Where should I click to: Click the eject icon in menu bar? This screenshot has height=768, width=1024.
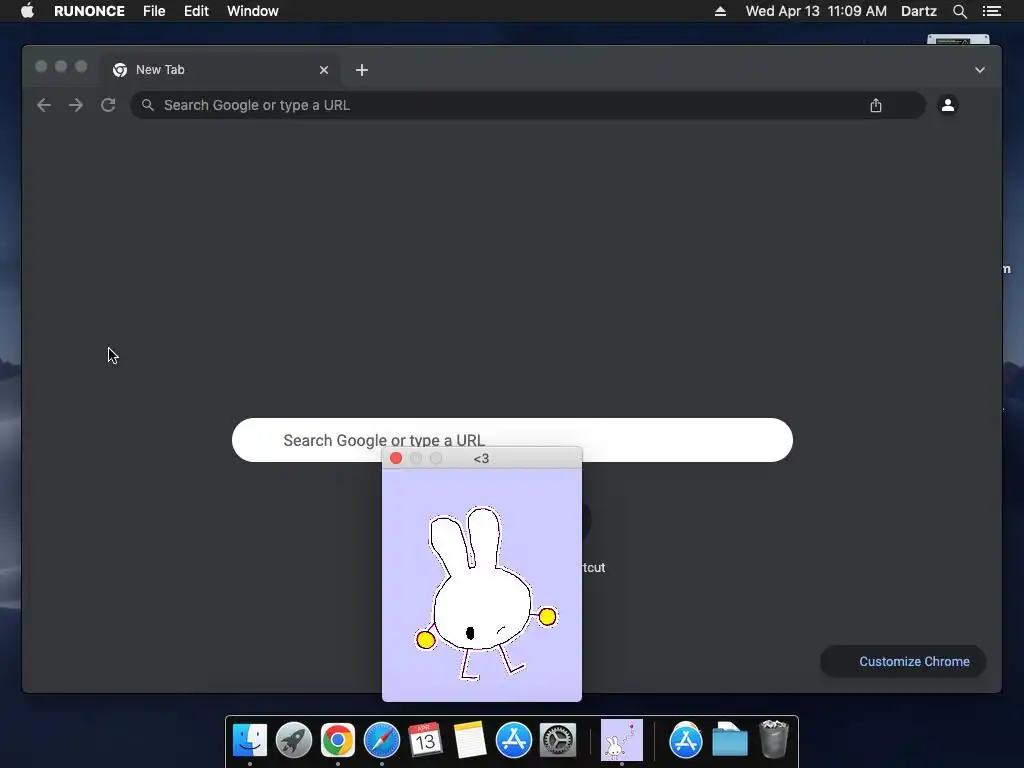[720, 11]
